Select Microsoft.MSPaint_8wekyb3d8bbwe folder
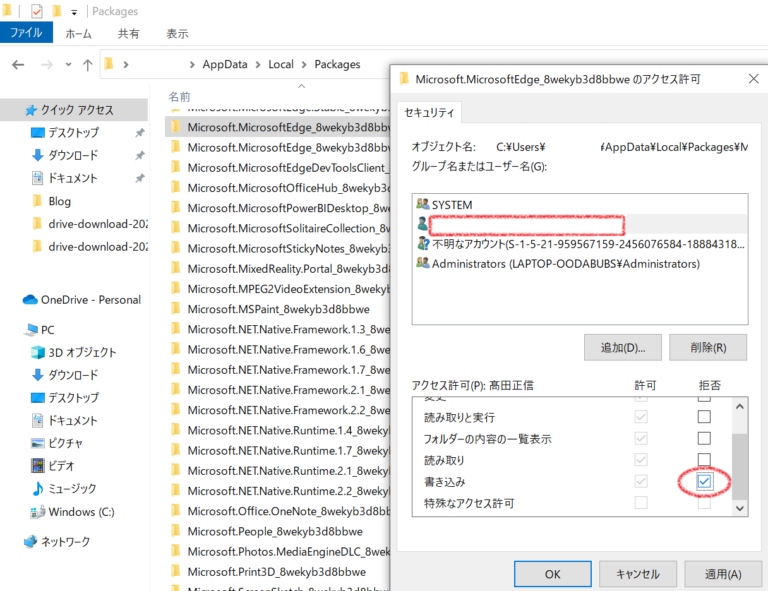The image size is (768, 591). 278,309
